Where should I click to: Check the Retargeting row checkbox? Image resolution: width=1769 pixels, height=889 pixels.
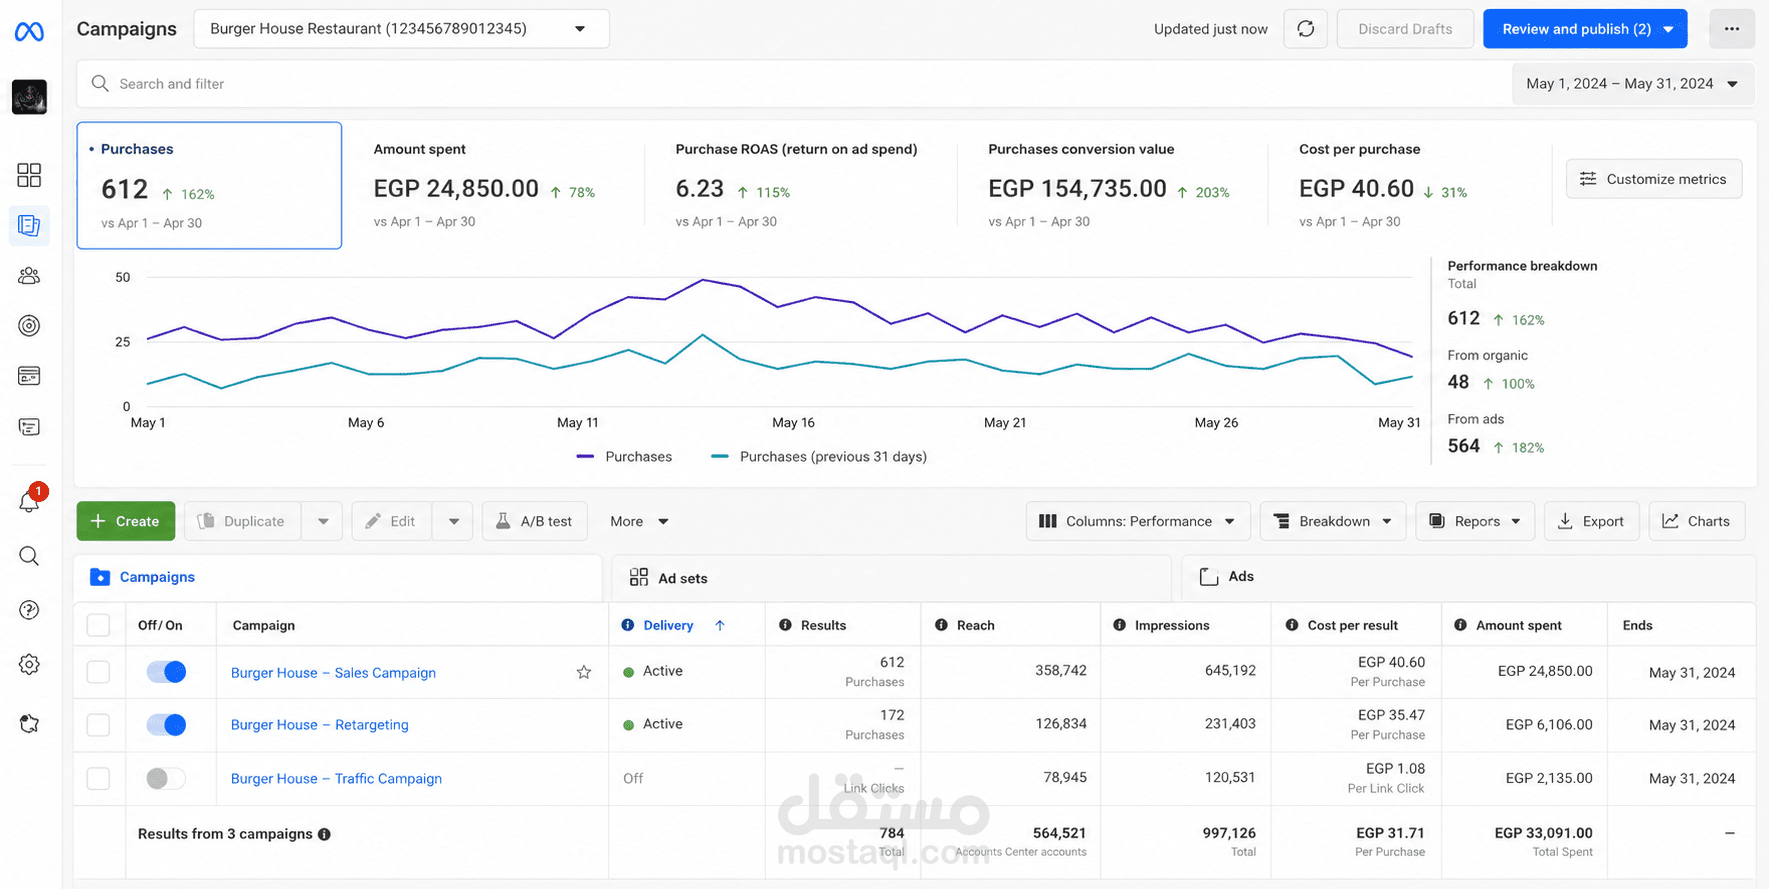click(98, 725)
